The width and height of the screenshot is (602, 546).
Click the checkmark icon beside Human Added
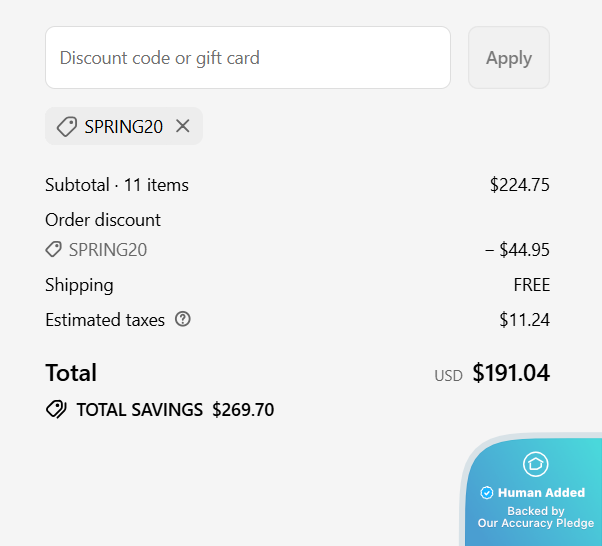pos(487,492)
